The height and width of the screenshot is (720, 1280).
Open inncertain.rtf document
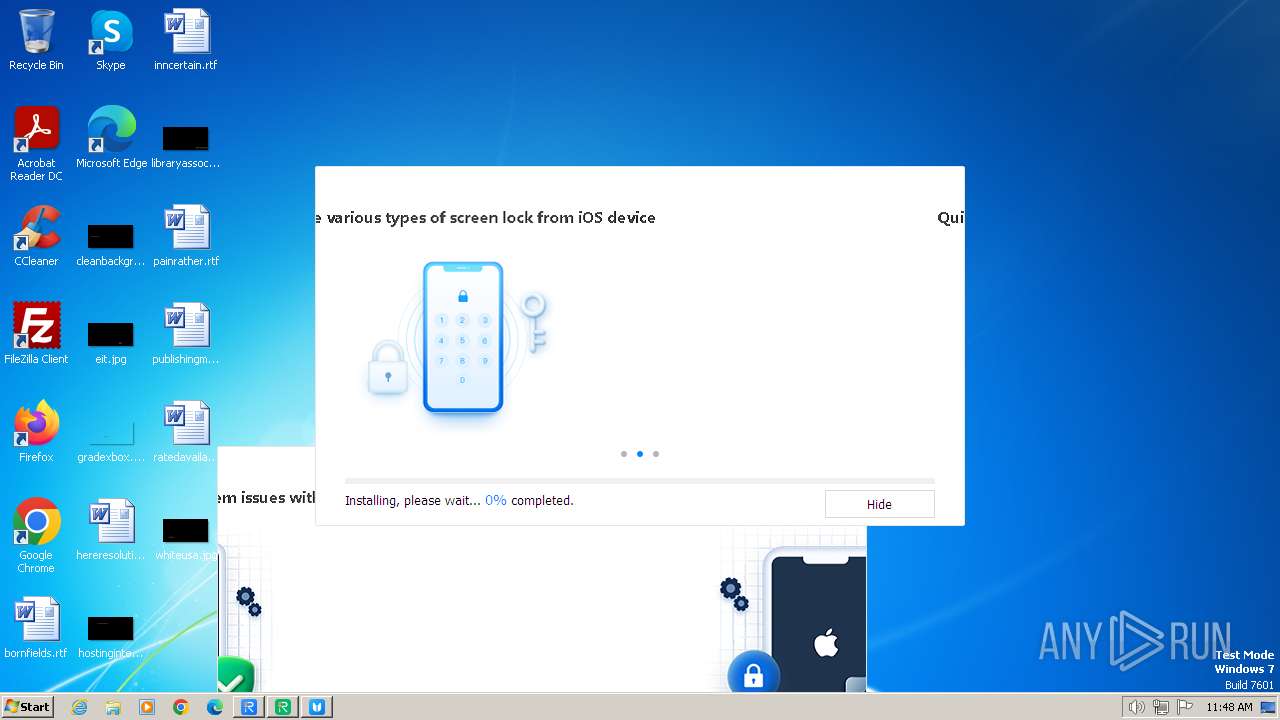pos(186,40)
